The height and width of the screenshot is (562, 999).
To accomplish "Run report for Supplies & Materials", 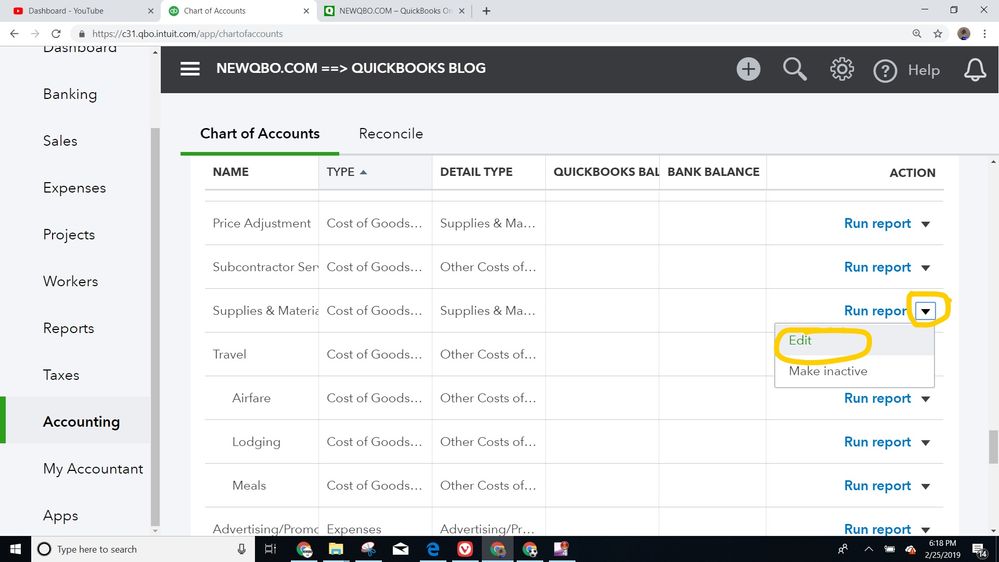I will [x=876, y=311].
